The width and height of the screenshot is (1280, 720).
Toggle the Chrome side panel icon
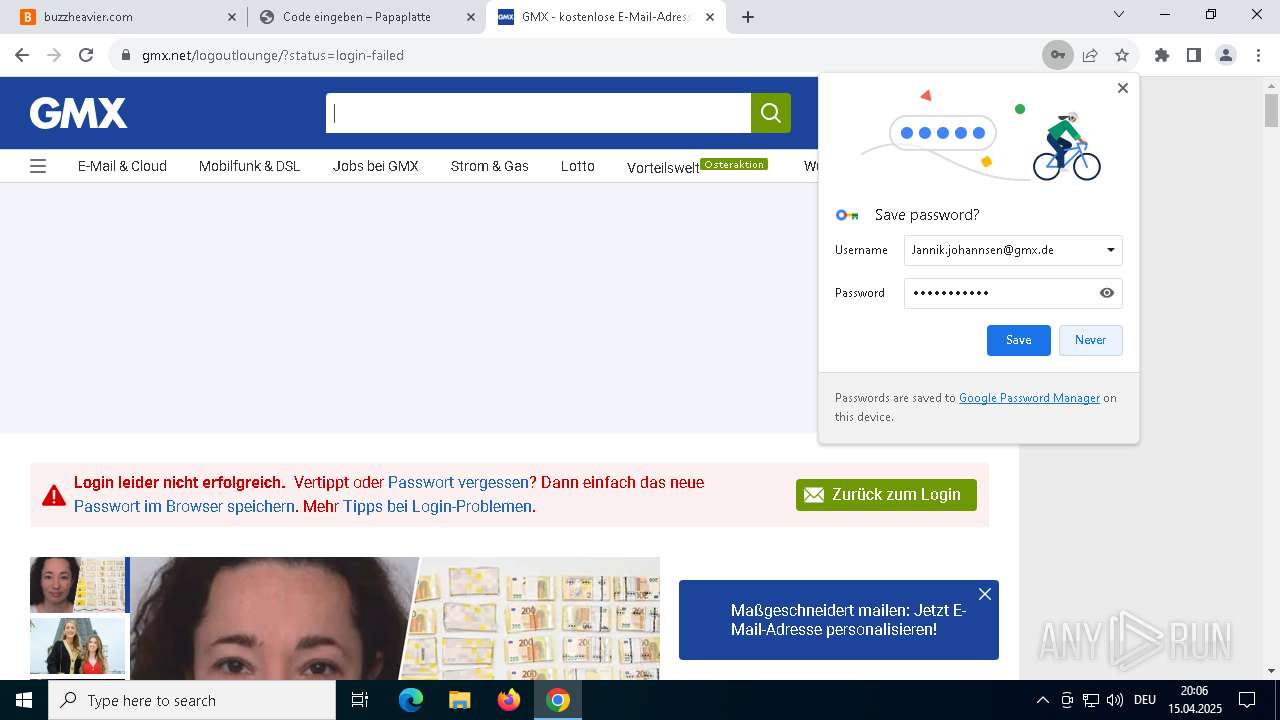pyautogui.click(x=1193, y=55)
